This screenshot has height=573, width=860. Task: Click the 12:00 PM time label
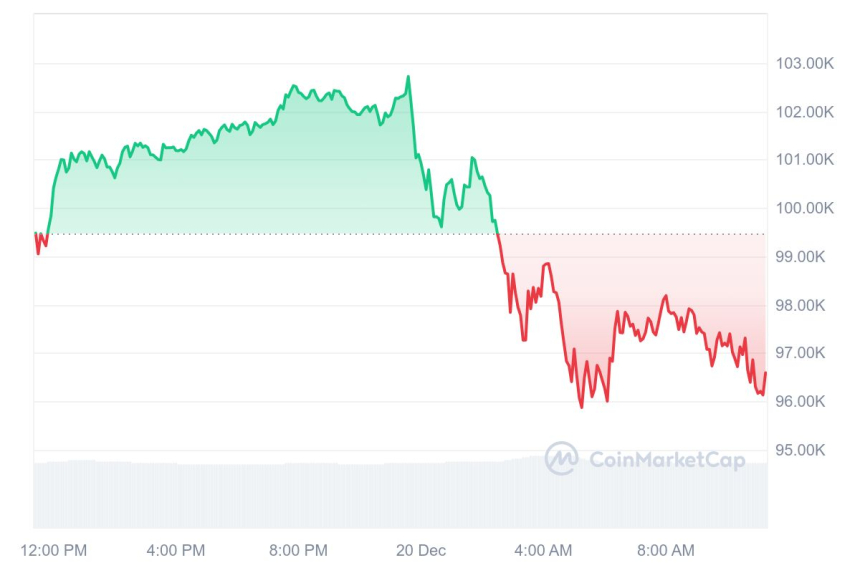coord(54,550)
